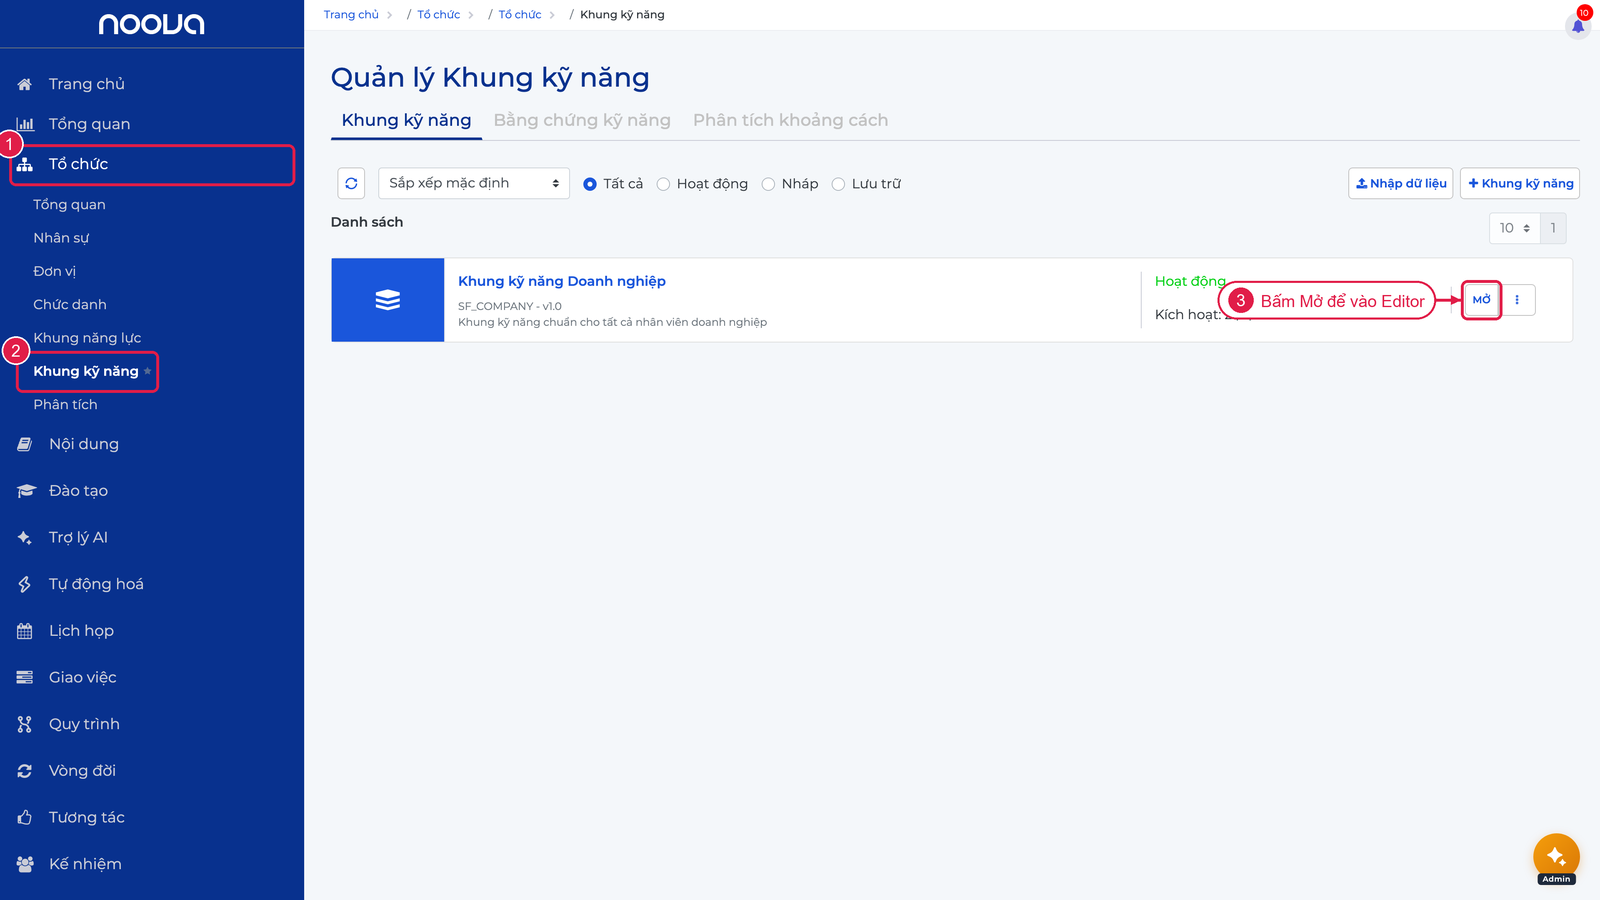Click first Tổ chức breadcrumb
The width and height of the screenshot is (1600, 900).
[439, 15]
